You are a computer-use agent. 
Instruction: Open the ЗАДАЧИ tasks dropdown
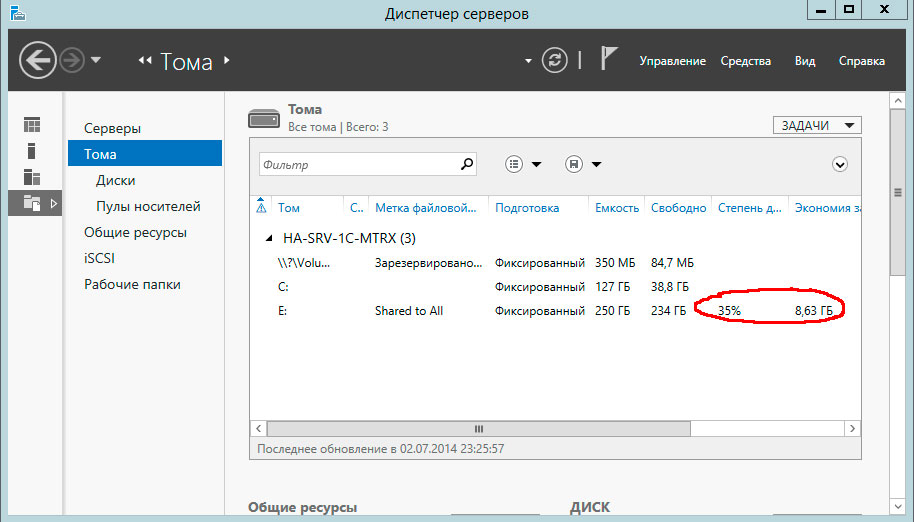point(816,125)
